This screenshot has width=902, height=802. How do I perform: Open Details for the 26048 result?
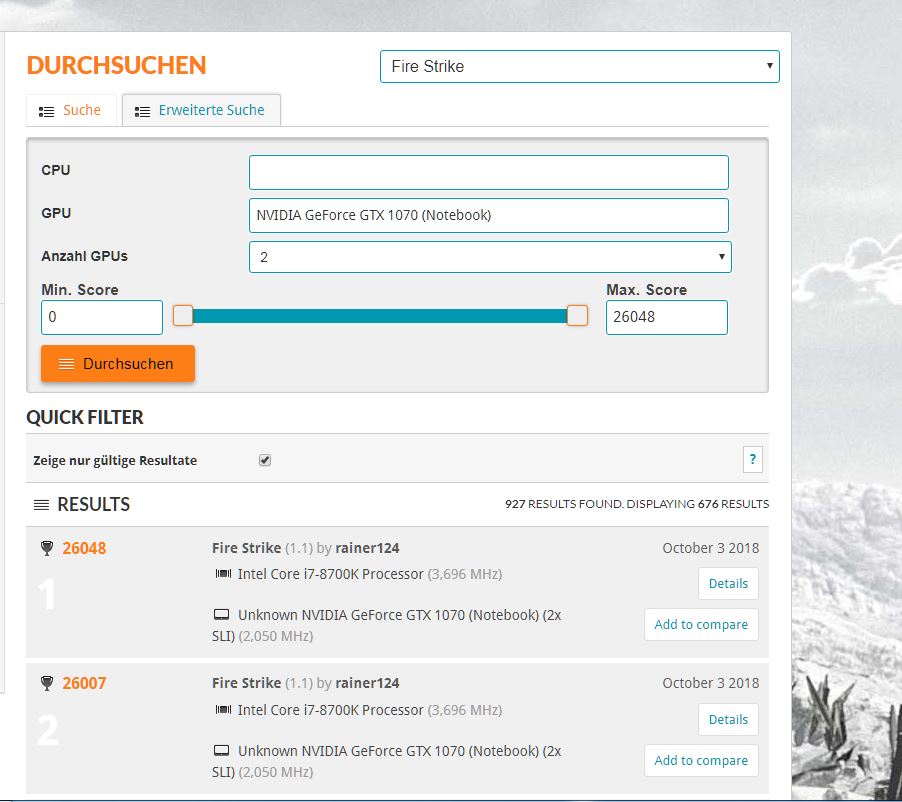click(x=728, y=583)
